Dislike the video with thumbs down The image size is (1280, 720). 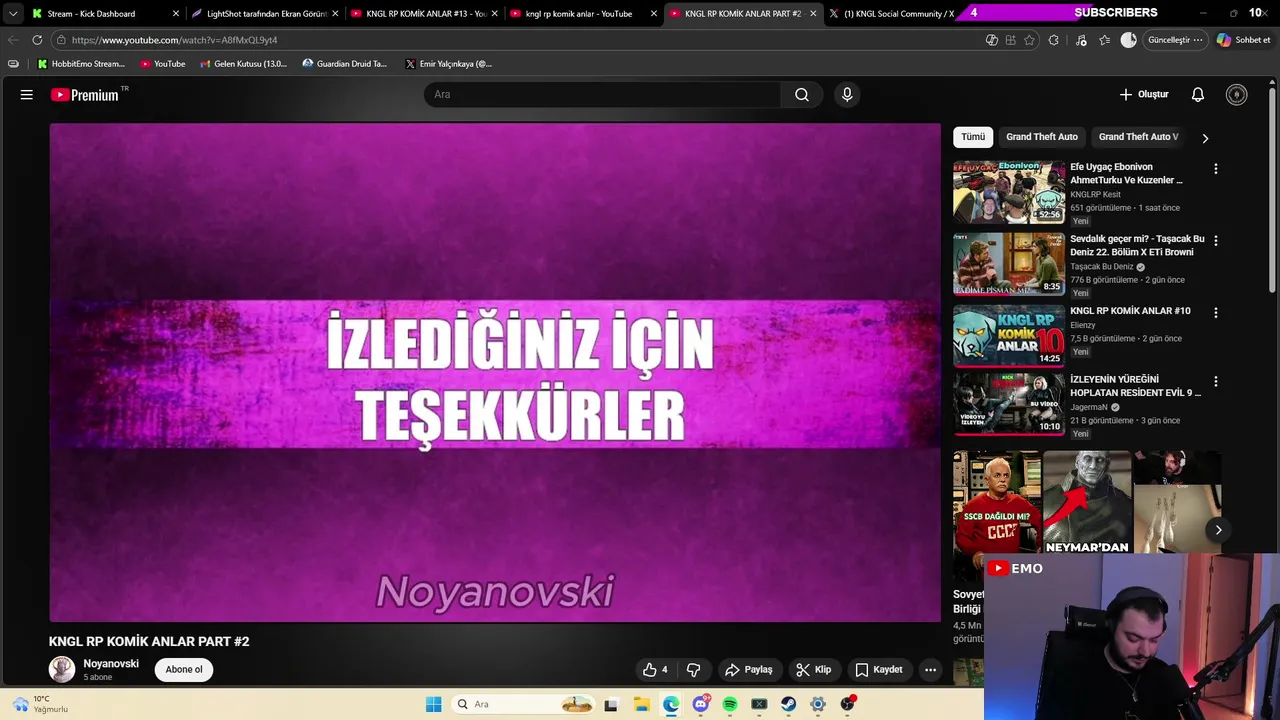[694, 670]
